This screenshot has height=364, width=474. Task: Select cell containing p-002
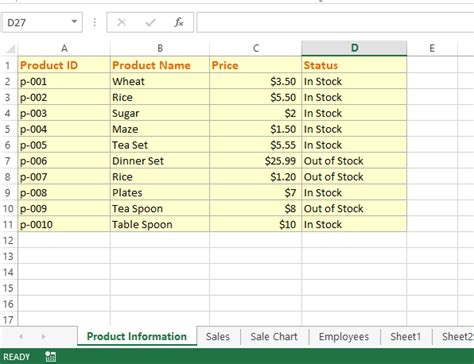64,97
